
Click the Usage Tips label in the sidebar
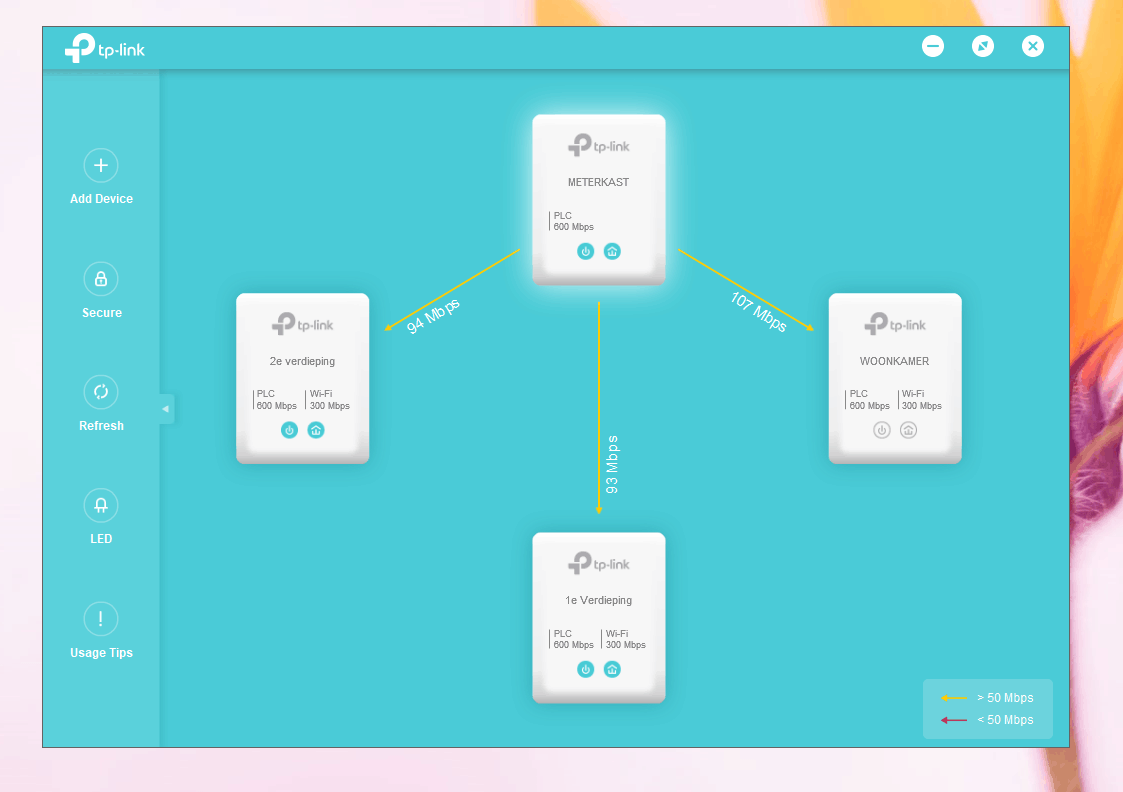(101, 653)
